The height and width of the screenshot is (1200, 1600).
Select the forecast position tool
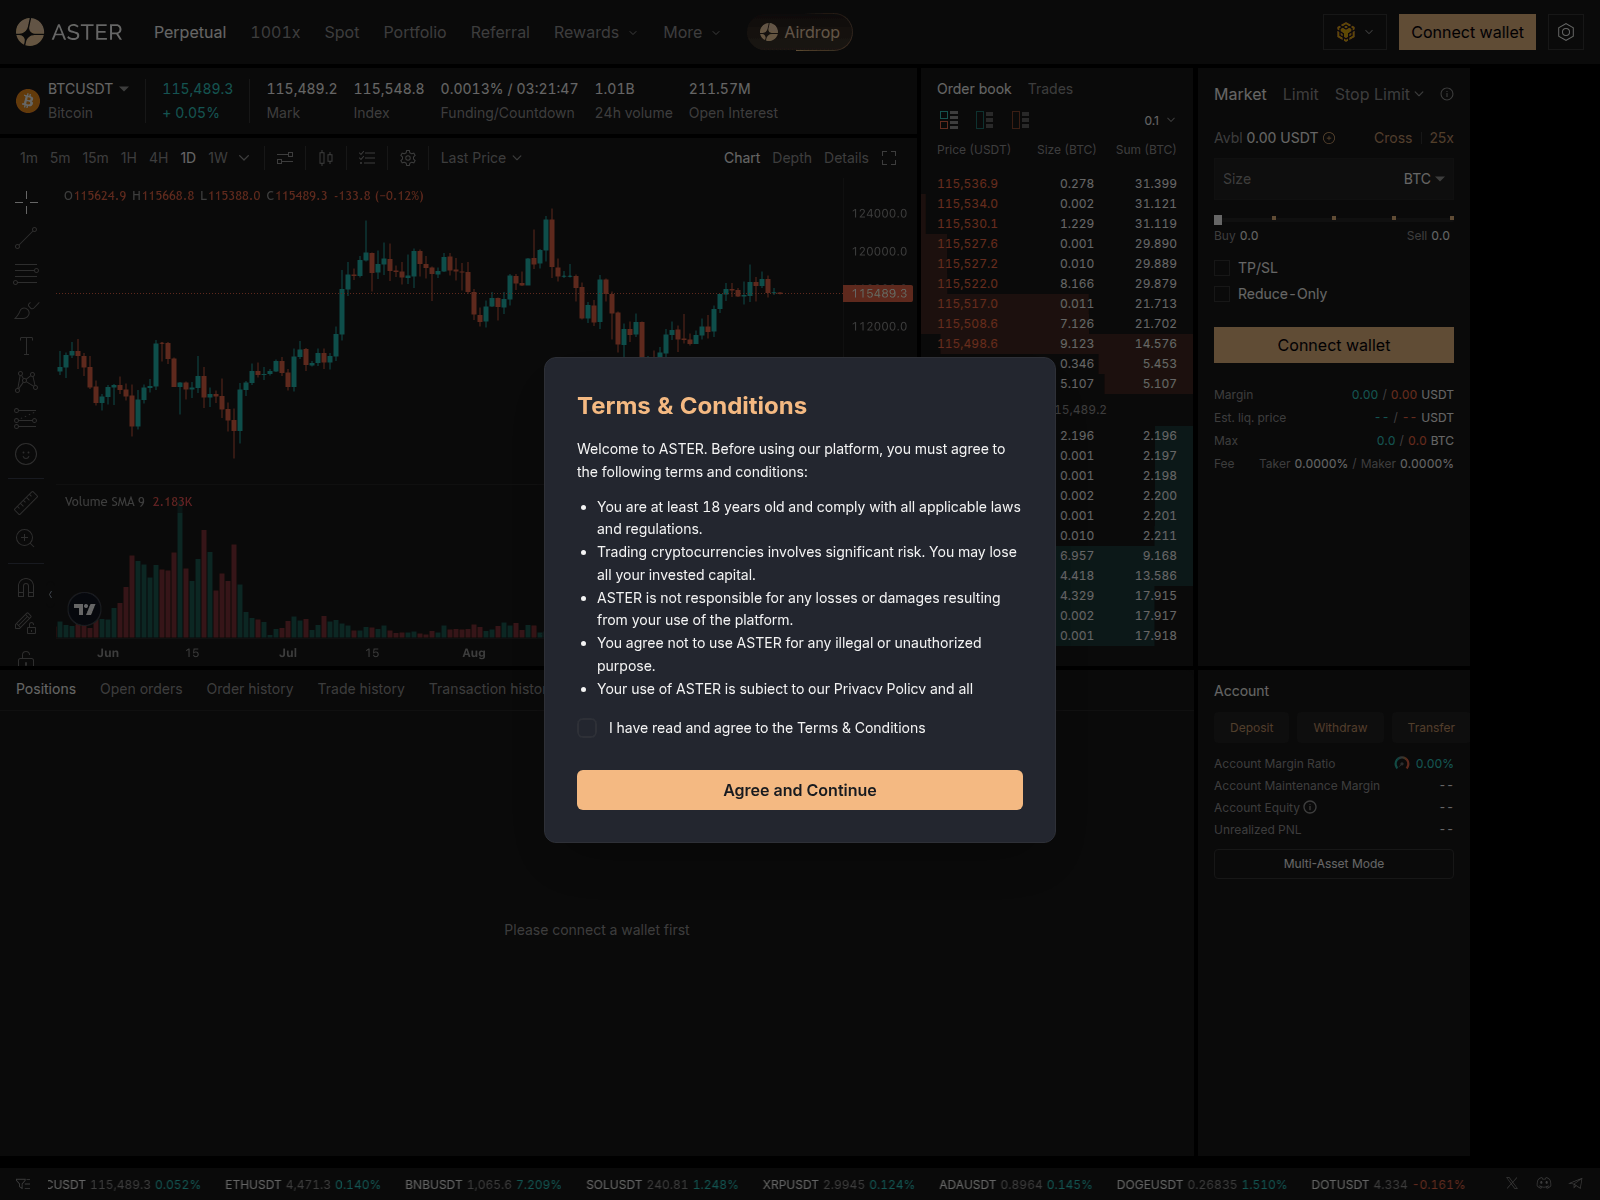(26, 418)
